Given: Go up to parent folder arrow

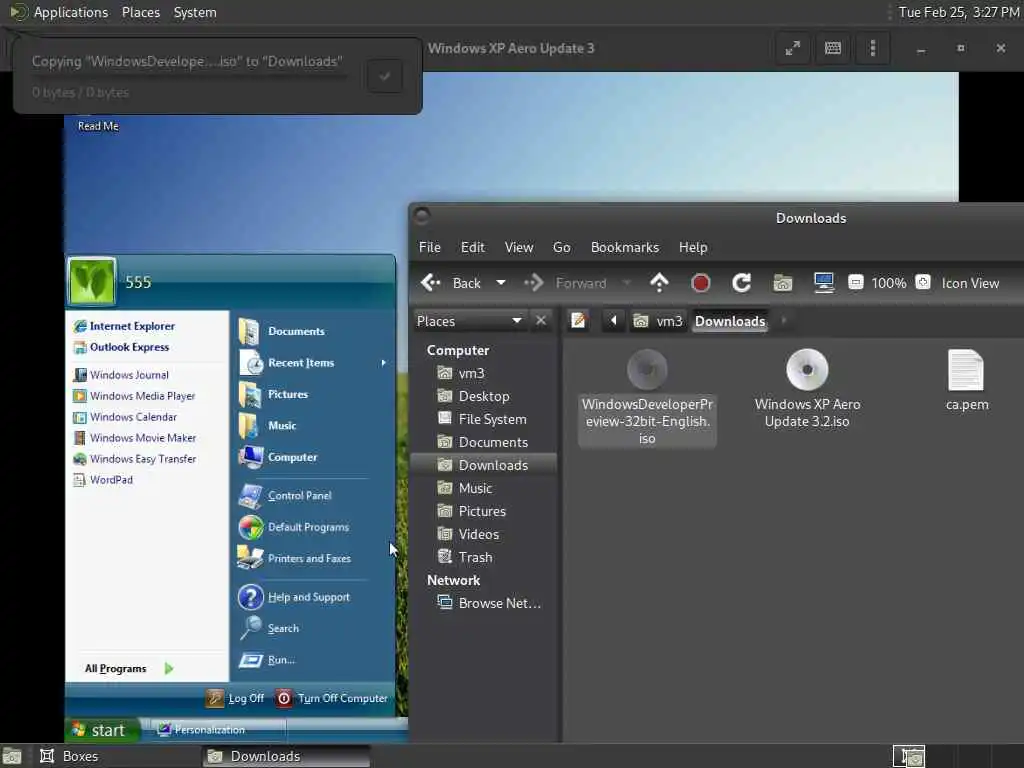Looking at the screenshot, I should 659,283.
